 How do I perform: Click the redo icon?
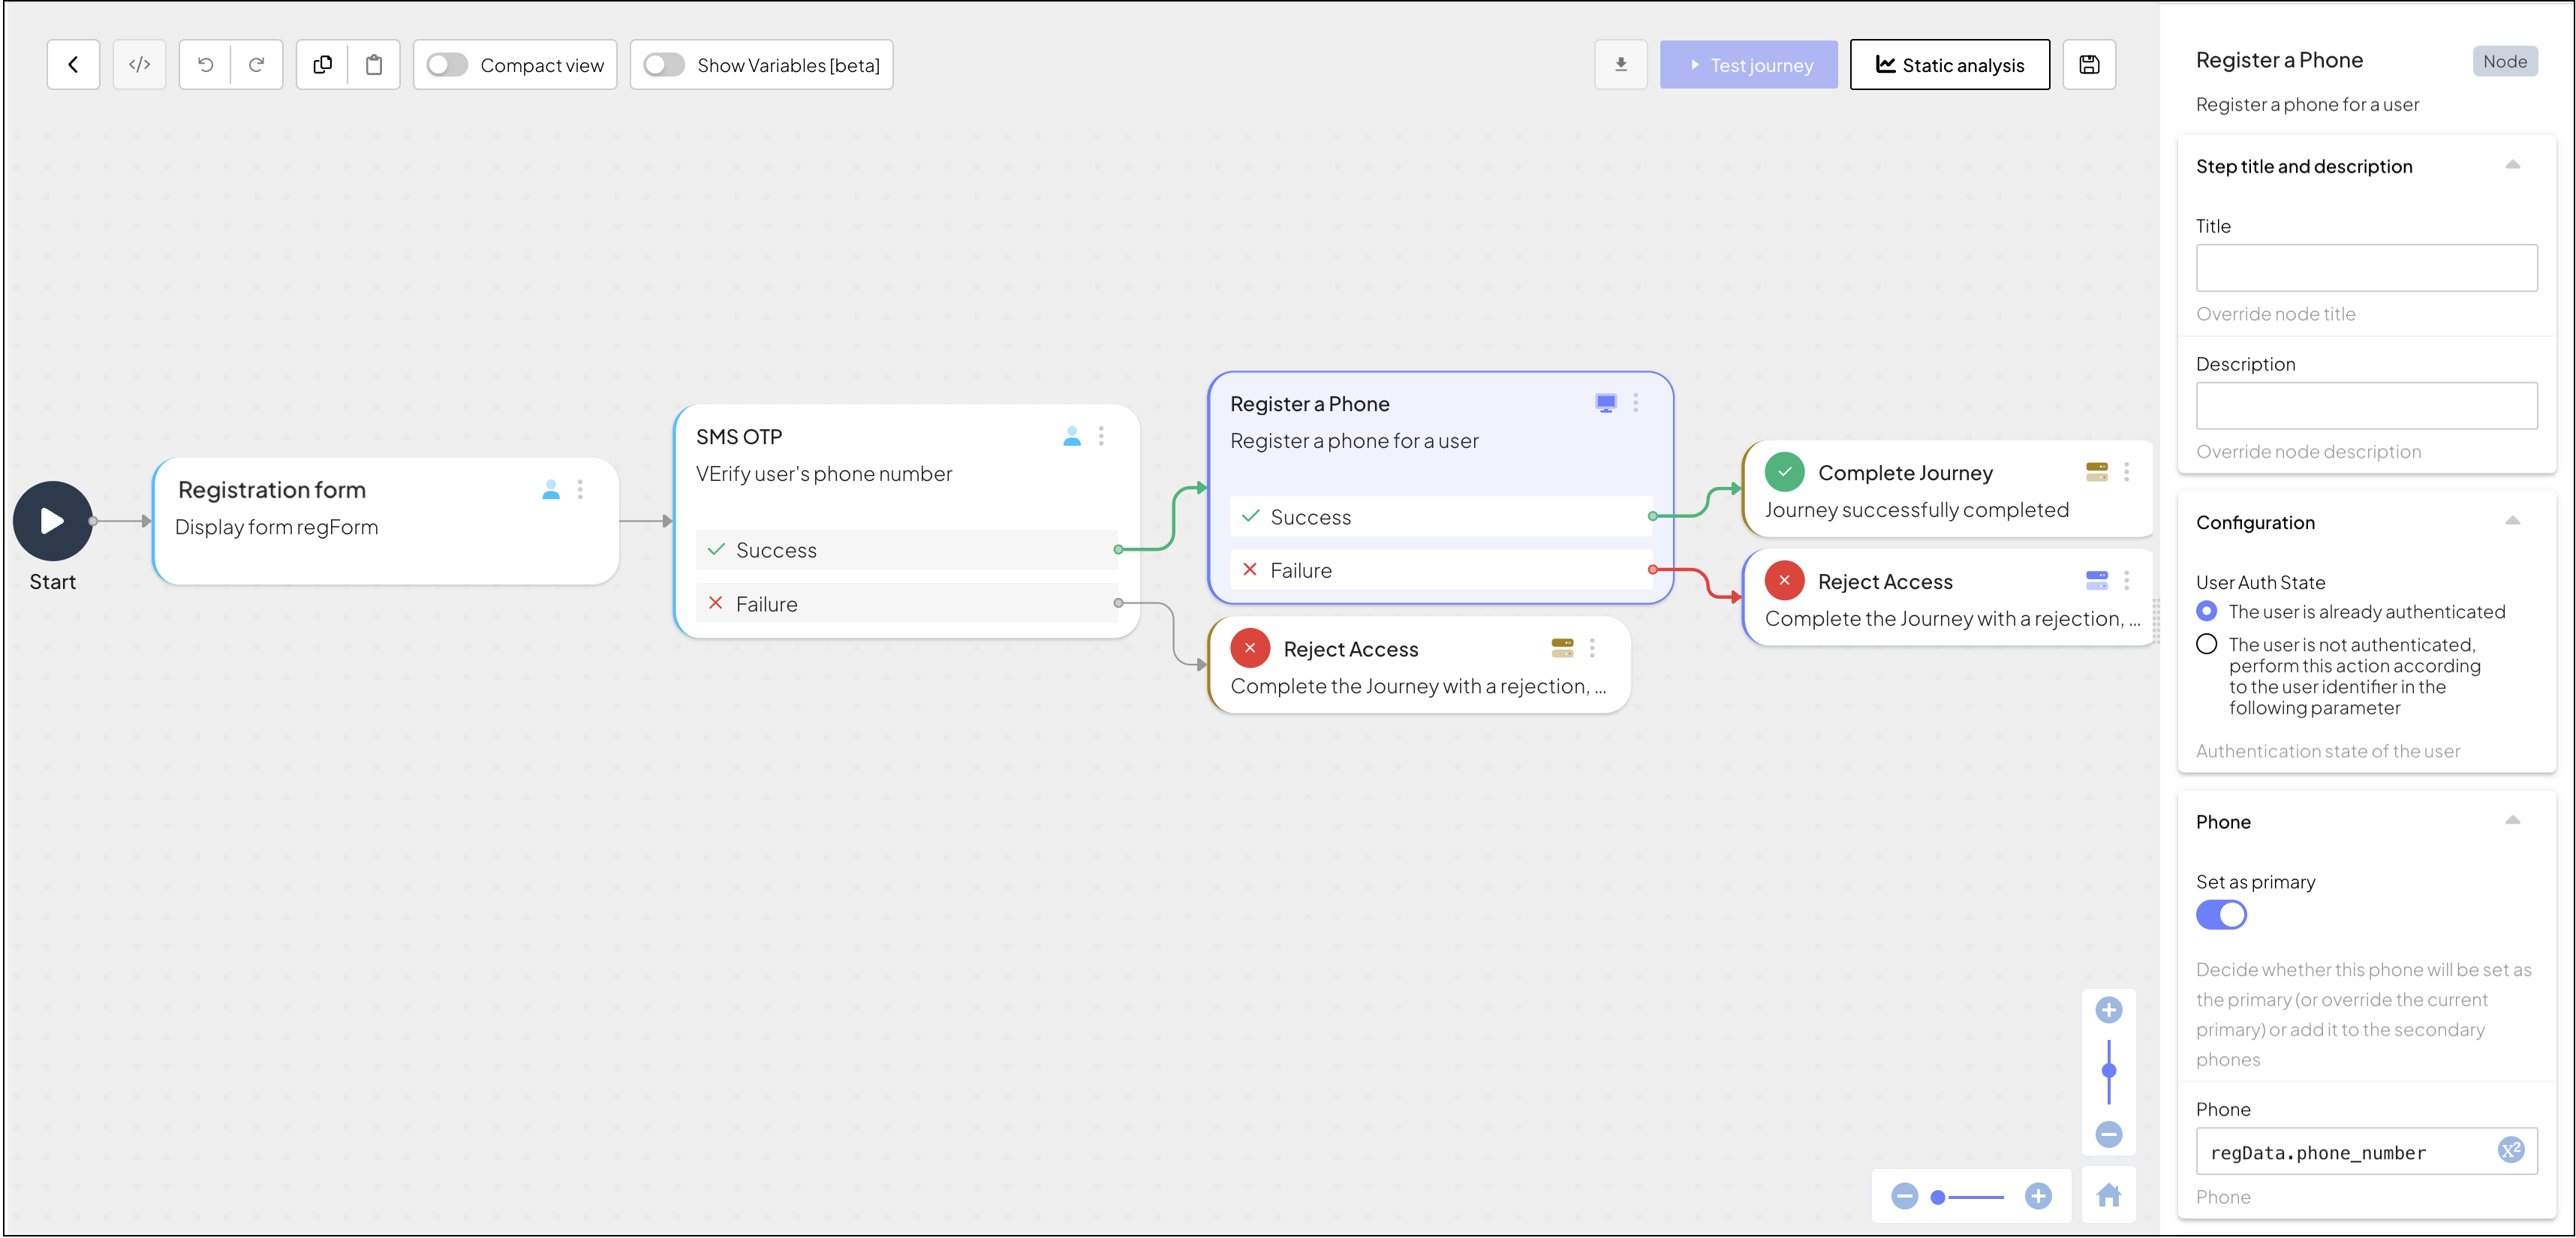pyautogui.click(x=257, y=65)
